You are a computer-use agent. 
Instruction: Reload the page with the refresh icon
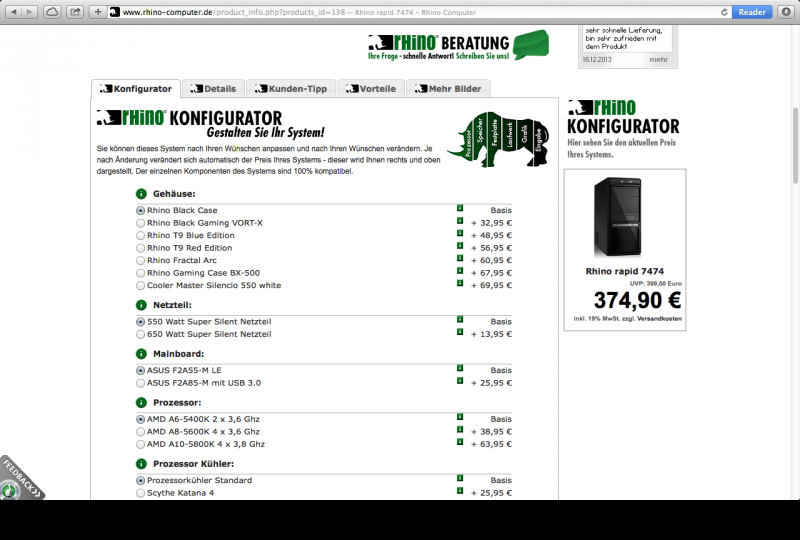point(723,12)
